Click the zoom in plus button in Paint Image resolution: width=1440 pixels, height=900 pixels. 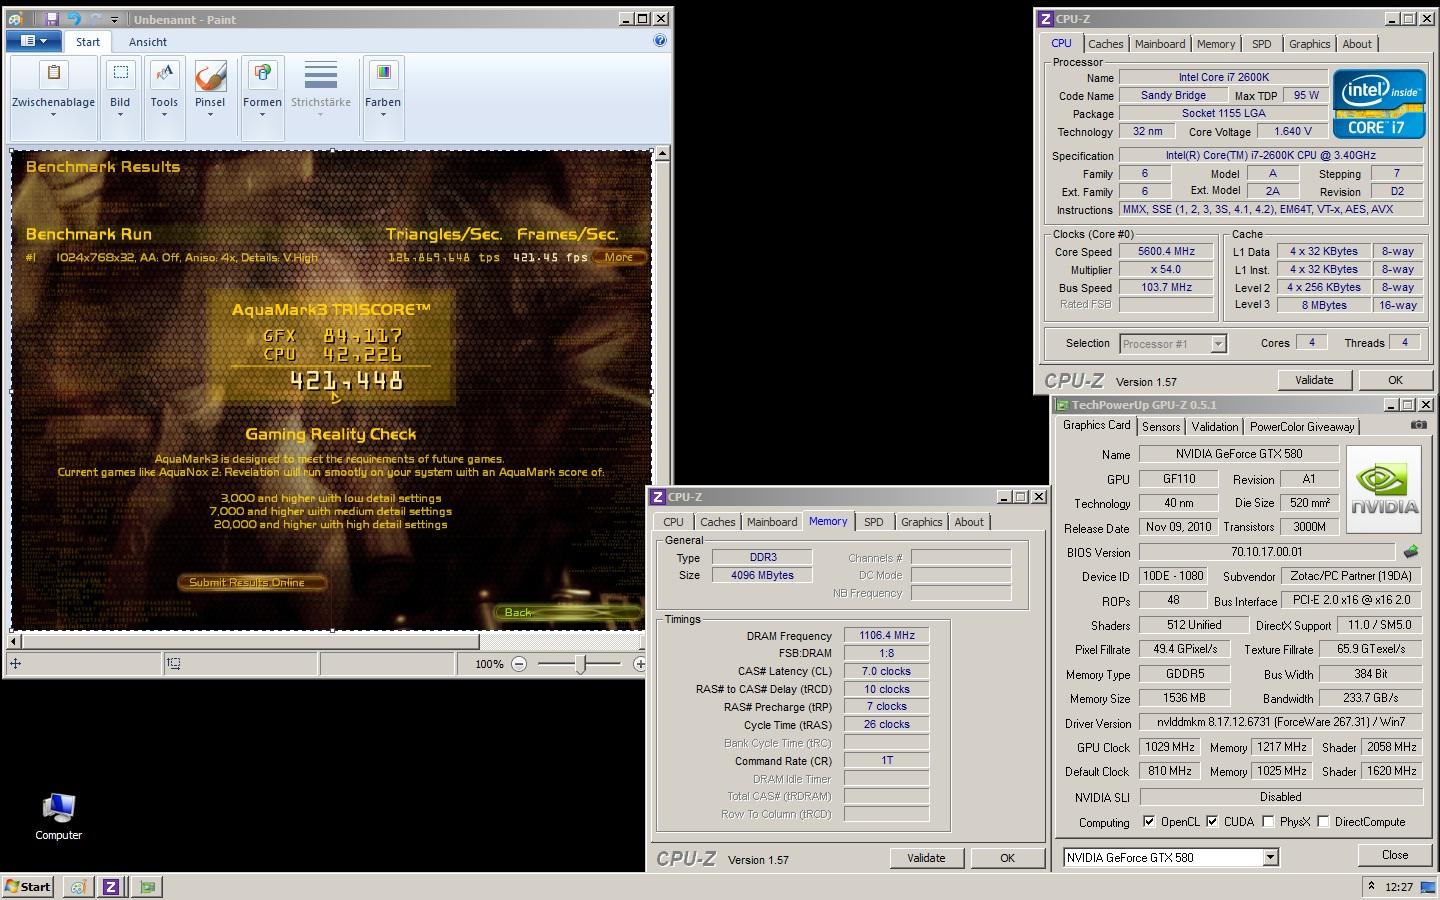pos(640,664)
